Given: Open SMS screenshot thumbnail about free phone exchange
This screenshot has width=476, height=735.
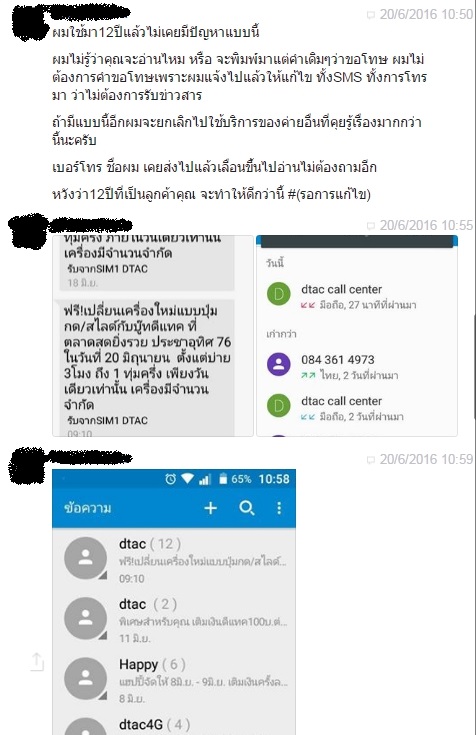Looking at the screenshot, I should (x=153, y=336).
